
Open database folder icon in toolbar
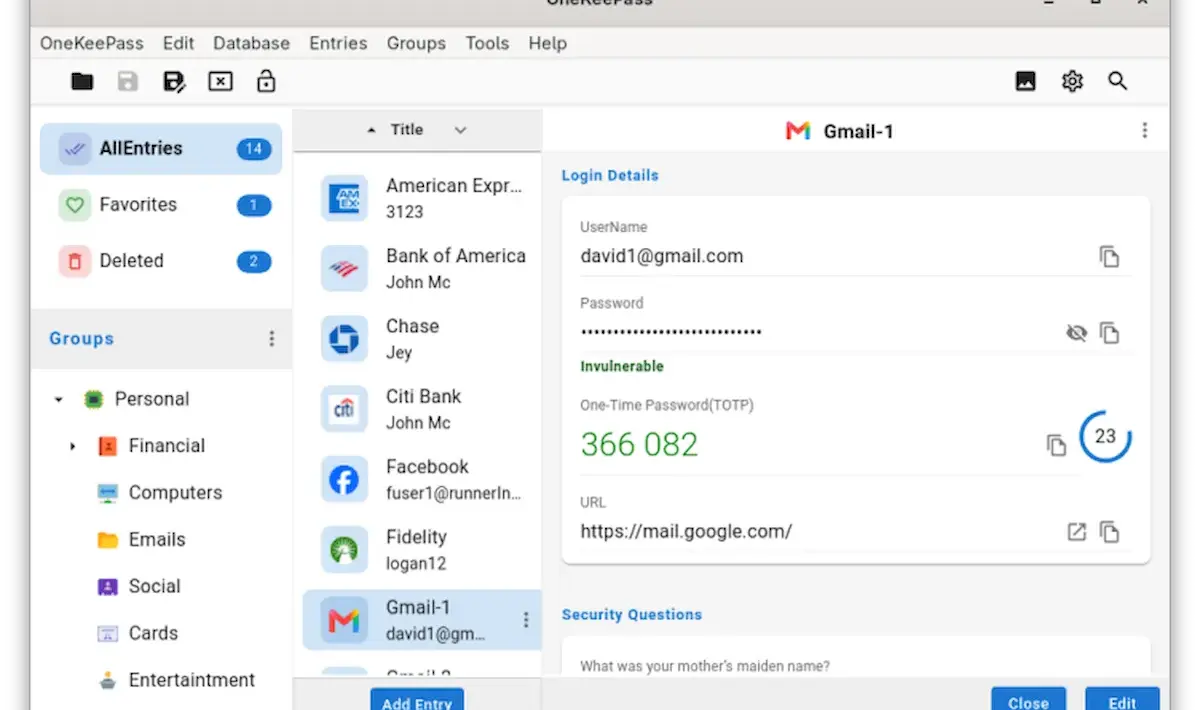coord(82,82)
